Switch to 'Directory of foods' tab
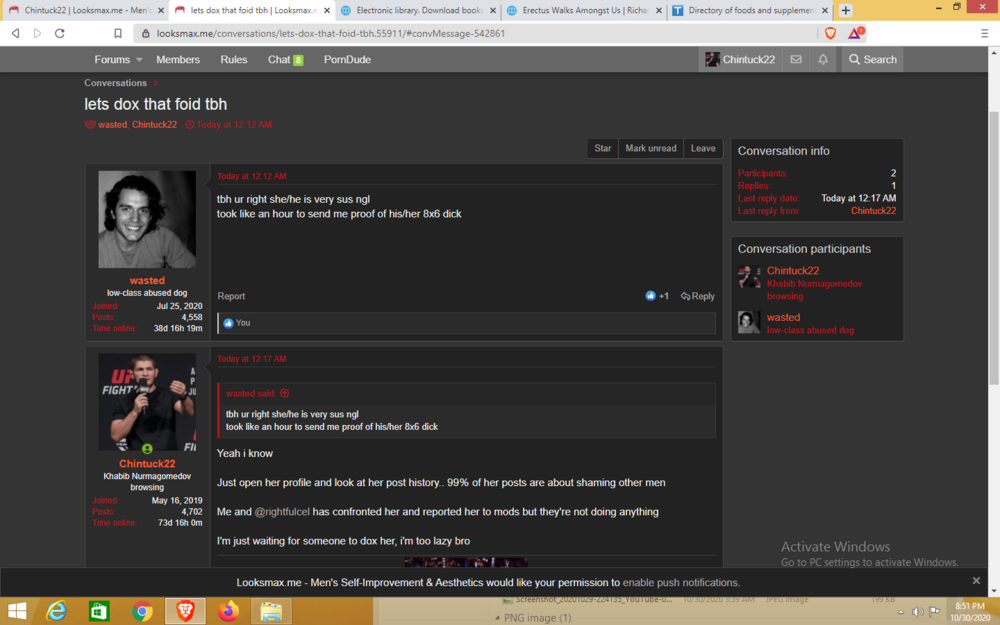Screen dimensions: 1000x625 pyautogui.click(x=750, y=10)
